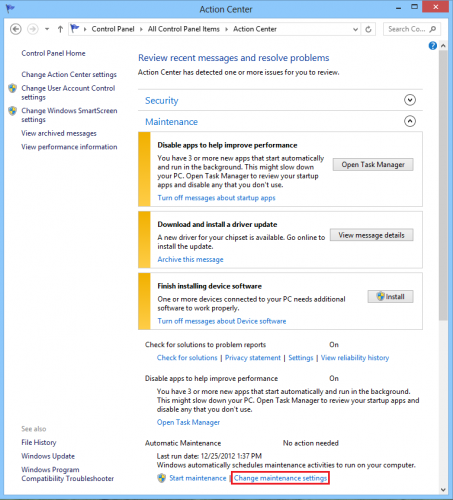Click the Open Task Manager button
453x500 pixels.
pyautogui.click(x=373, y=165)
